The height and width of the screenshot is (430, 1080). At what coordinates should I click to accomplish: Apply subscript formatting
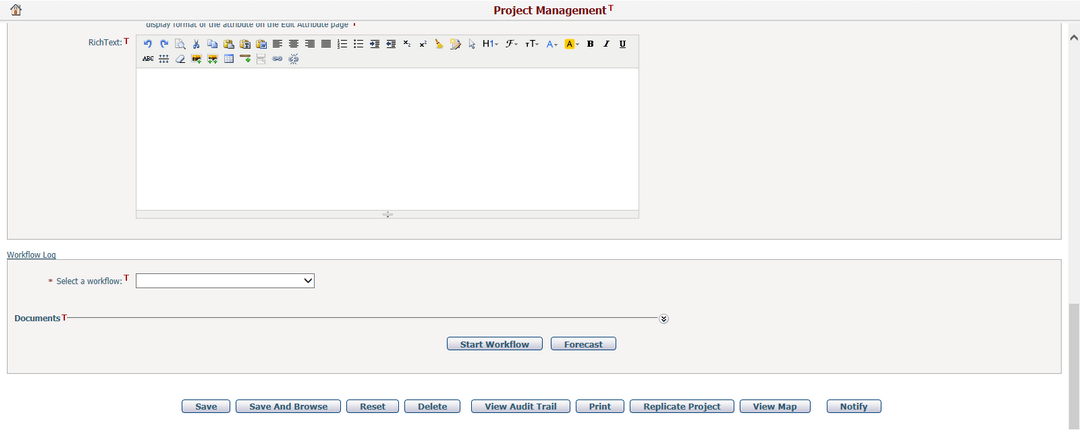click(x=407, y=43)
